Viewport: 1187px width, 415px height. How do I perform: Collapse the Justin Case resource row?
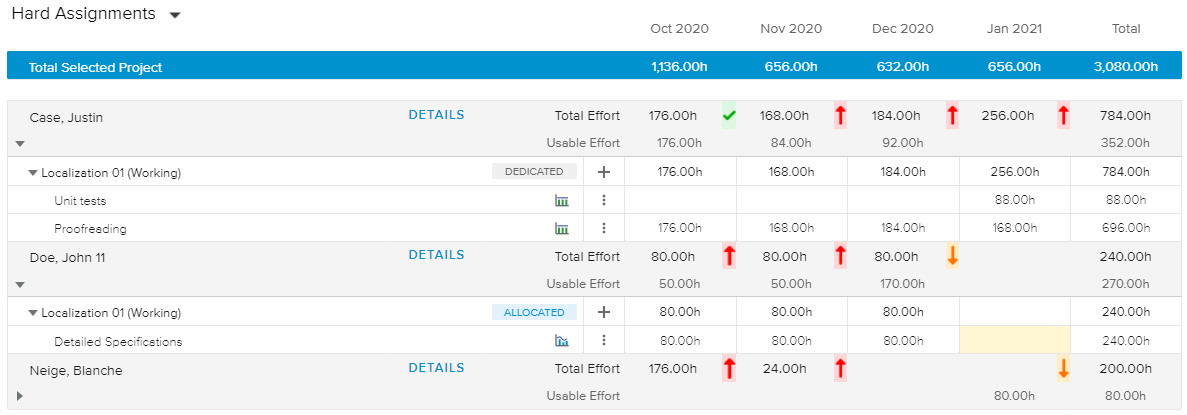click(19, 143)
